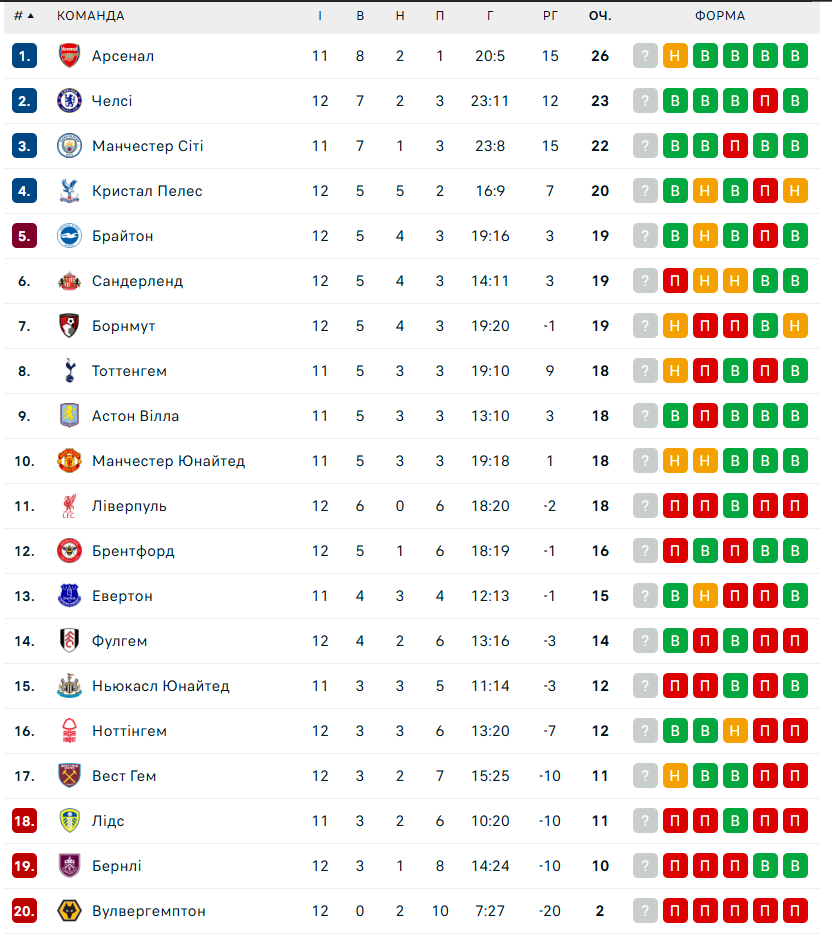832x936 pixels.
Task: Click Arsenal's orange Н draw form badge
Action: [675, 56]
